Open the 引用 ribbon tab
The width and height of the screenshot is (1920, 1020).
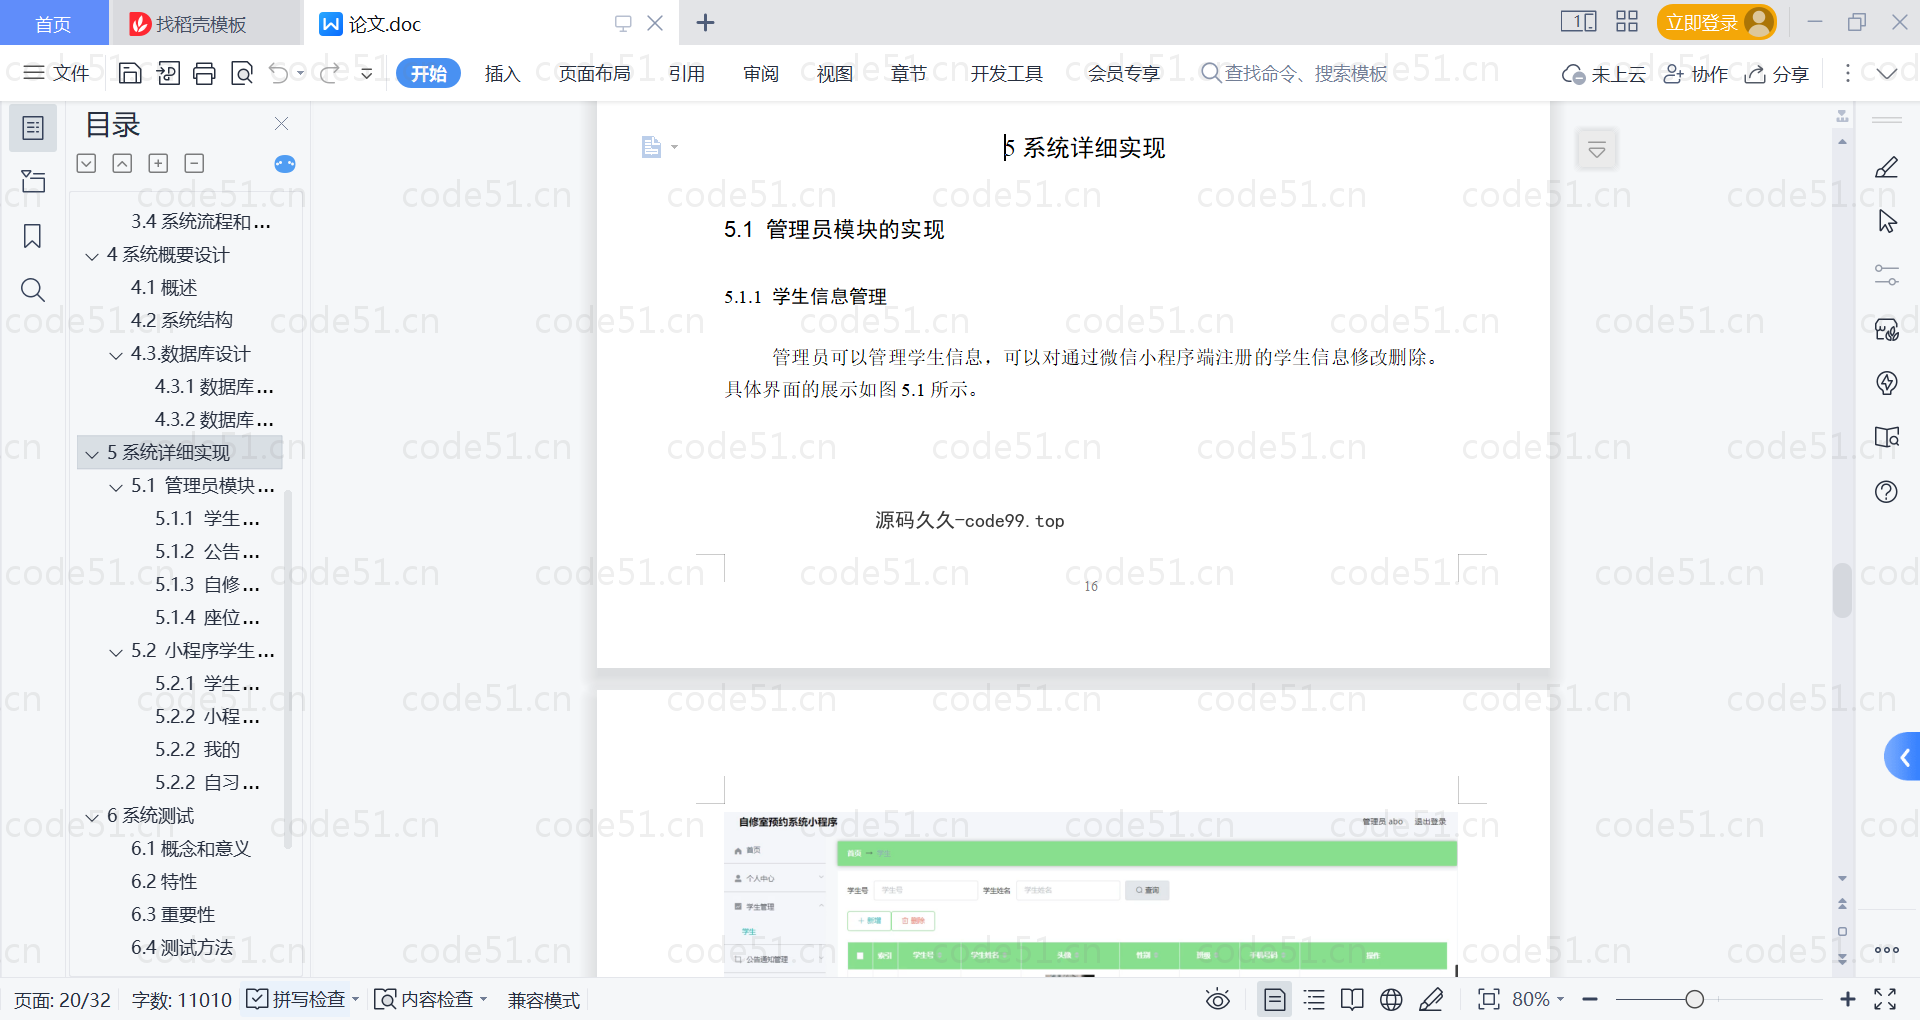(x=687, y=74)
